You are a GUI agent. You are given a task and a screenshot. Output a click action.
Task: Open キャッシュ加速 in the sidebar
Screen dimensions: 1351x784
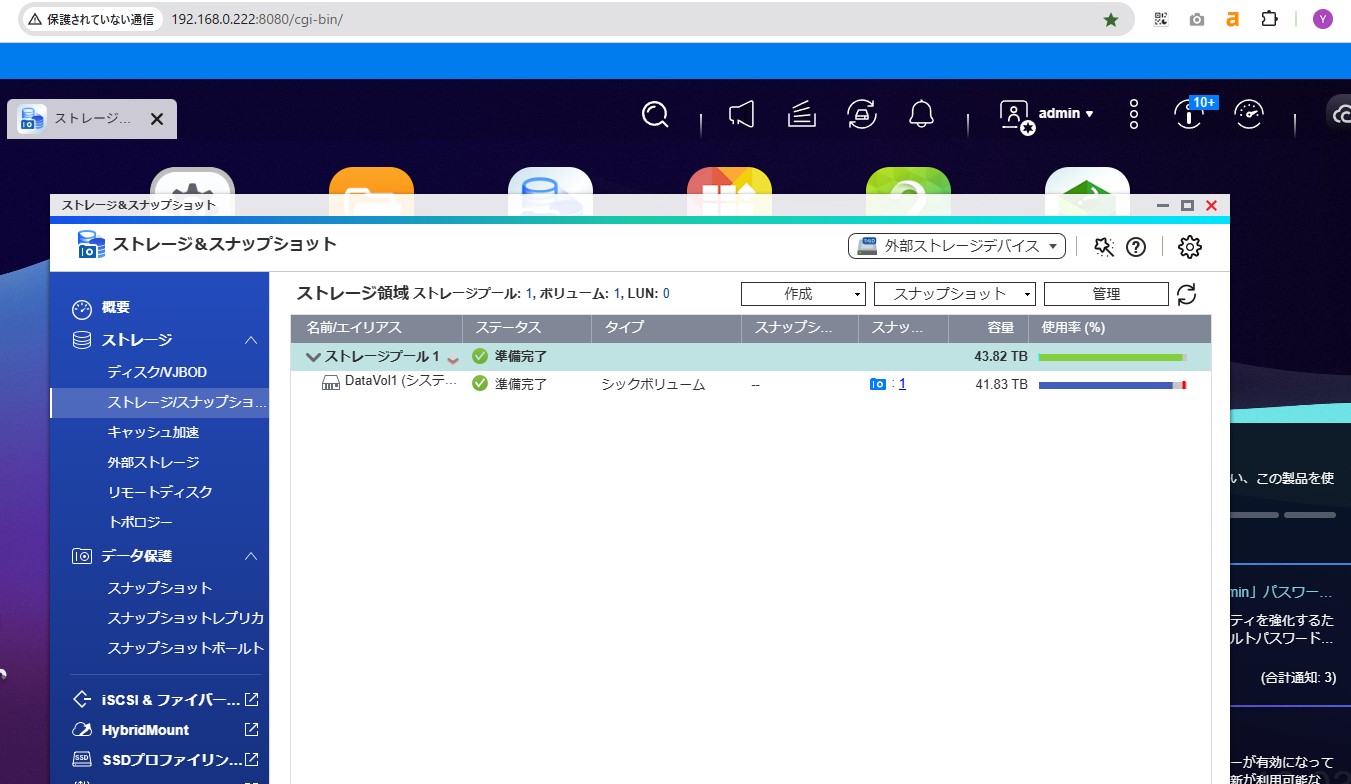click(x=153, y=432)
